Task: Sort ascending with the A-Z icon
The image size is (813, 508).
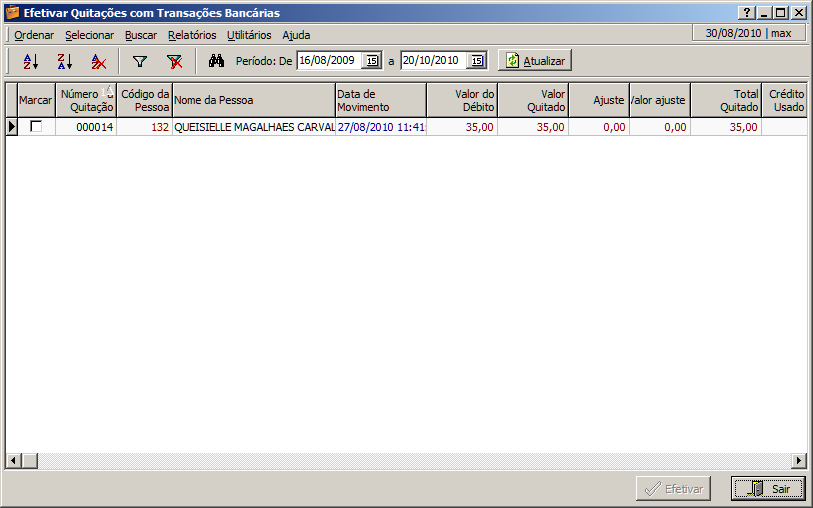Action: pyautogui.click(x=30, y=61)
